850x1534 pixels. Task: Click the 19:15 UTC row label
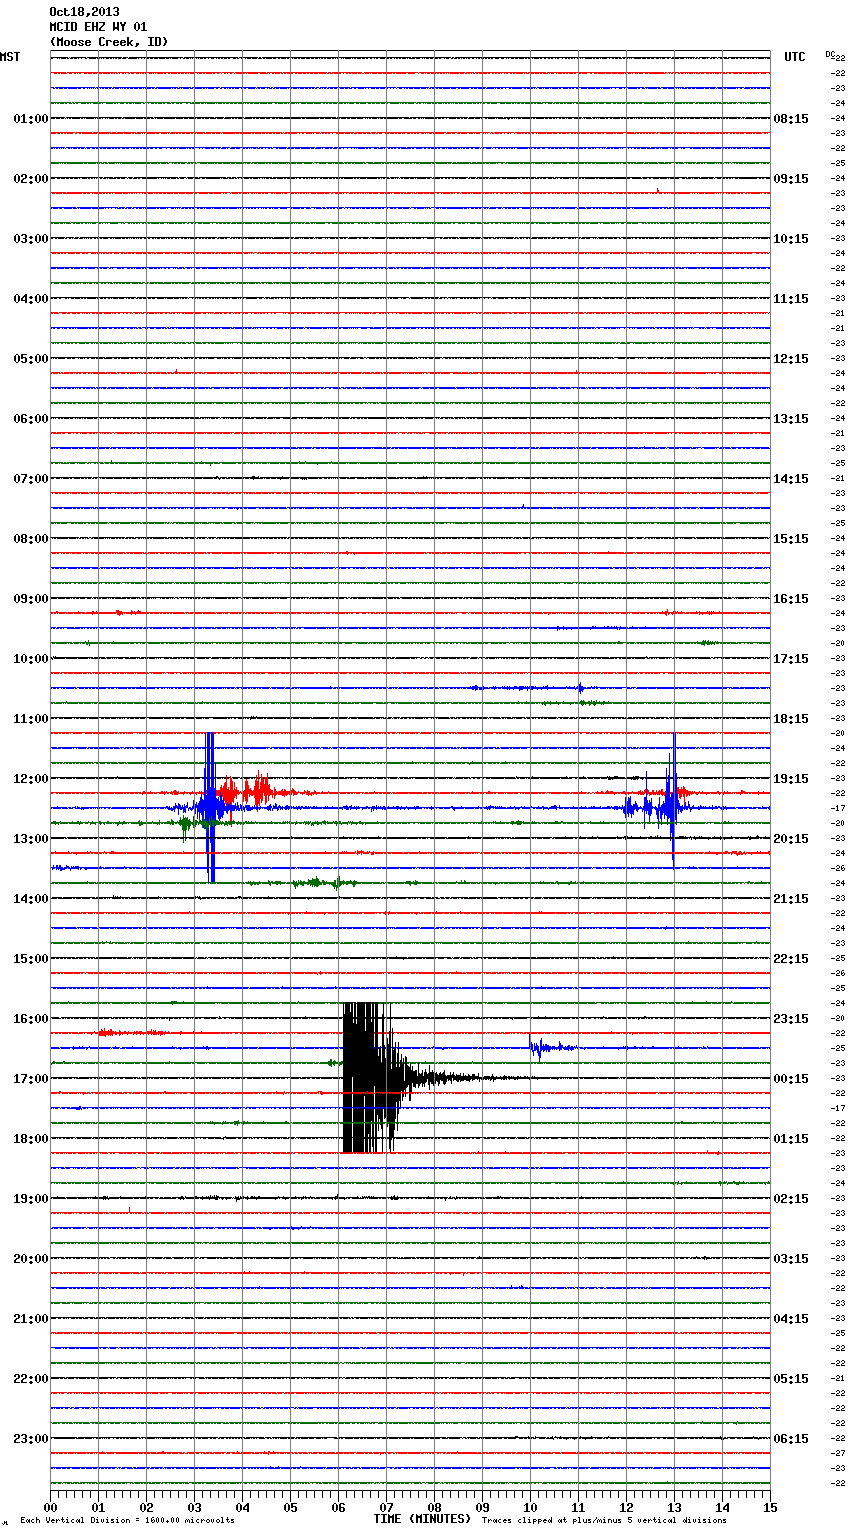point(791,779)
